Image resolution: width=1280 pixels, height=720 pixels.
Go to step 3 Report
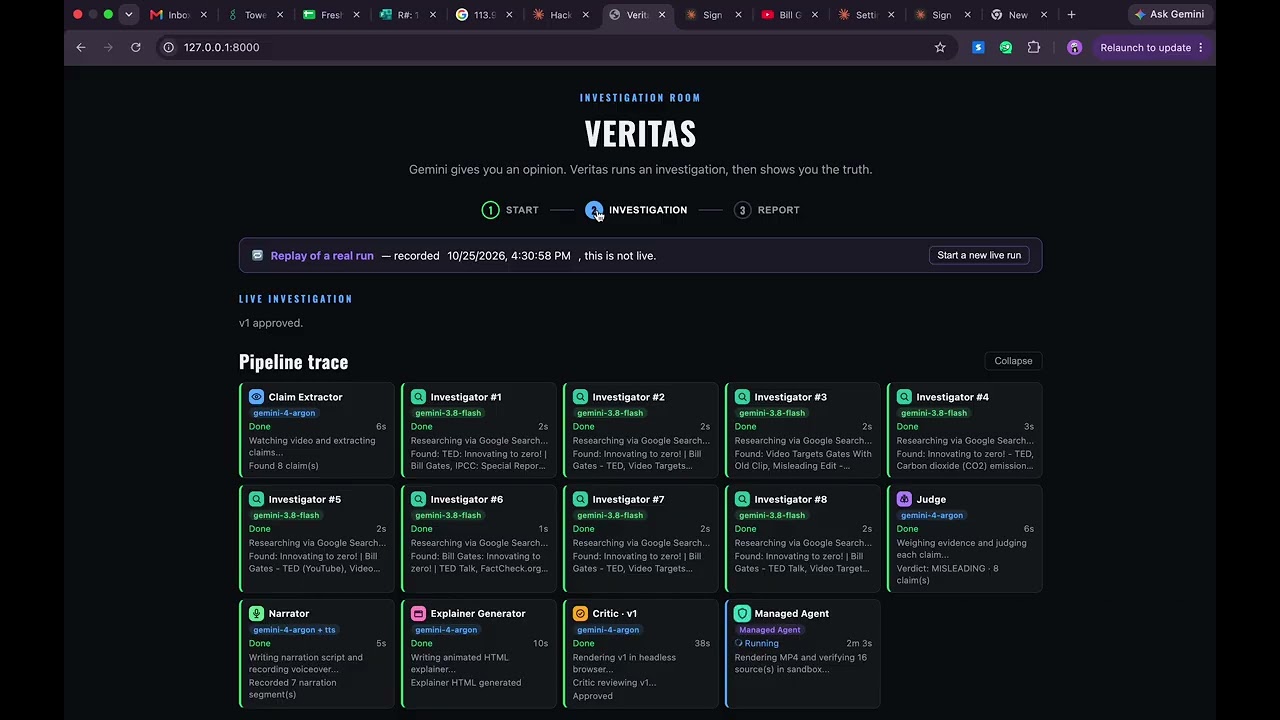point(767,210)
